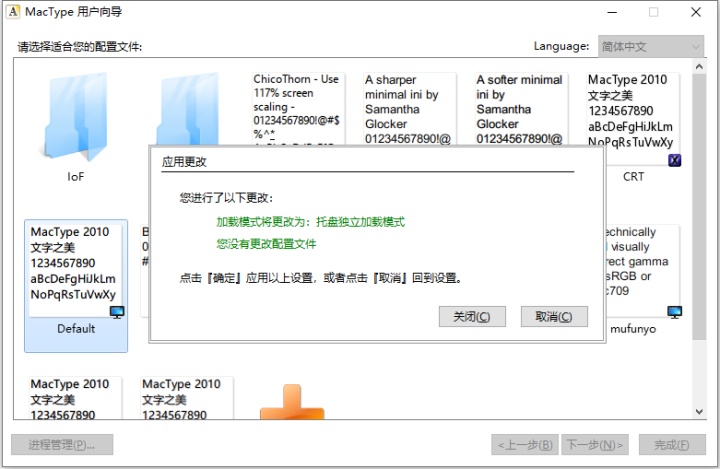Image resolution: width=720 pixels, height=469 pixels.
Task: Click the orange plus add-profile icon
Action: coord(292,402)
